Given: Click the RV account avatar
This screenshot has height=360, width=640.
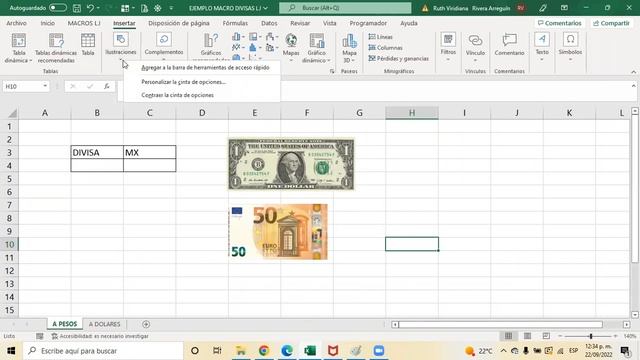Looking at the screenshot, I should (x=521, y=8).
